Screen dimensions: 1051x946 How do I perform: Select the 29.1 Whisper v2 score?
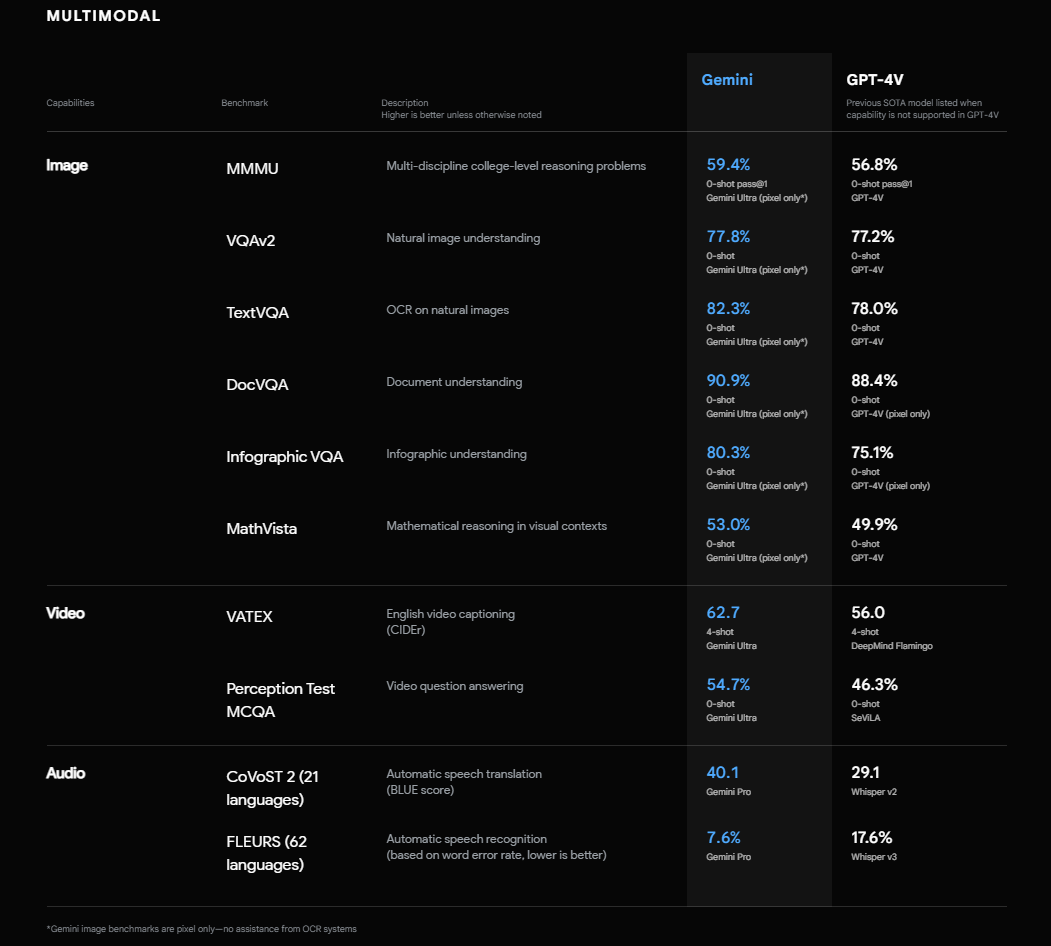pos(865,772)
